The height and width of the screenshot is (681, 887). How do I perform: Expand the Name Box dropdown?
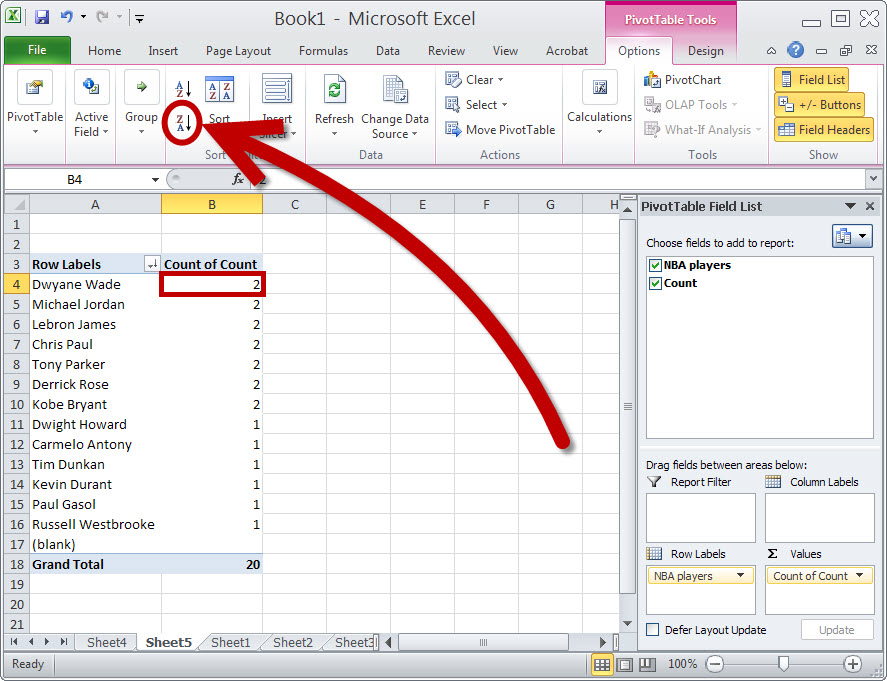pyautogui.click(x=155, y=180)
